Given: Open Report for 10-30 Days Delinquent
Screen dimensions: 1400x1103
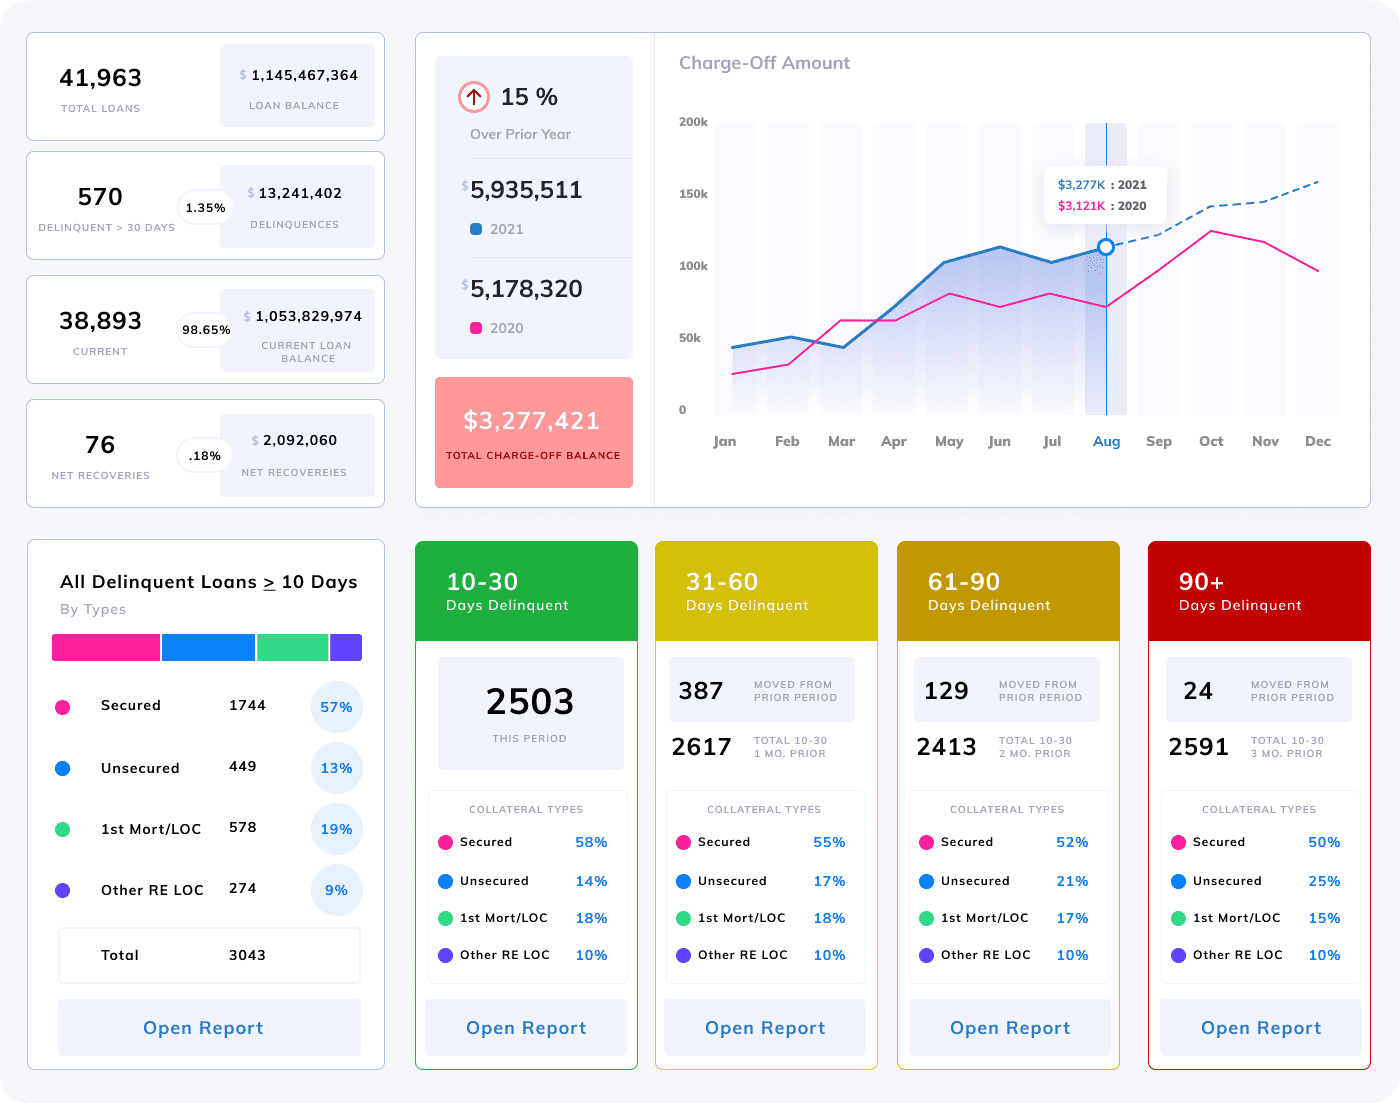Looking at the screenshot, I should click(x=526, y=1027).
